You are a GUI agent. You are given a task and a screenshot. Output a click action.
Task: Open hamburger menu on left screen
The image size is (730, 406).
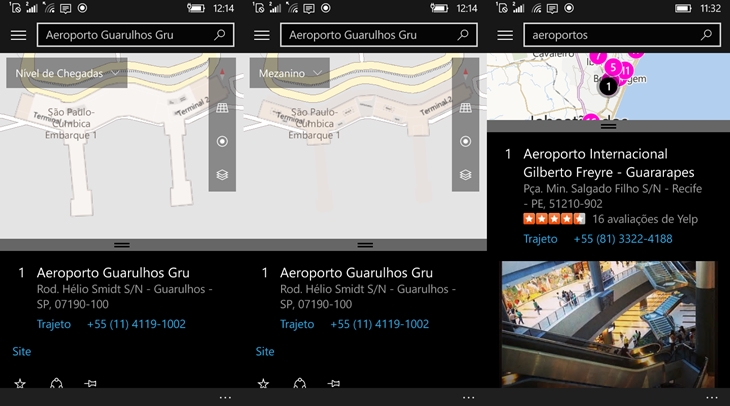(19, 35)
